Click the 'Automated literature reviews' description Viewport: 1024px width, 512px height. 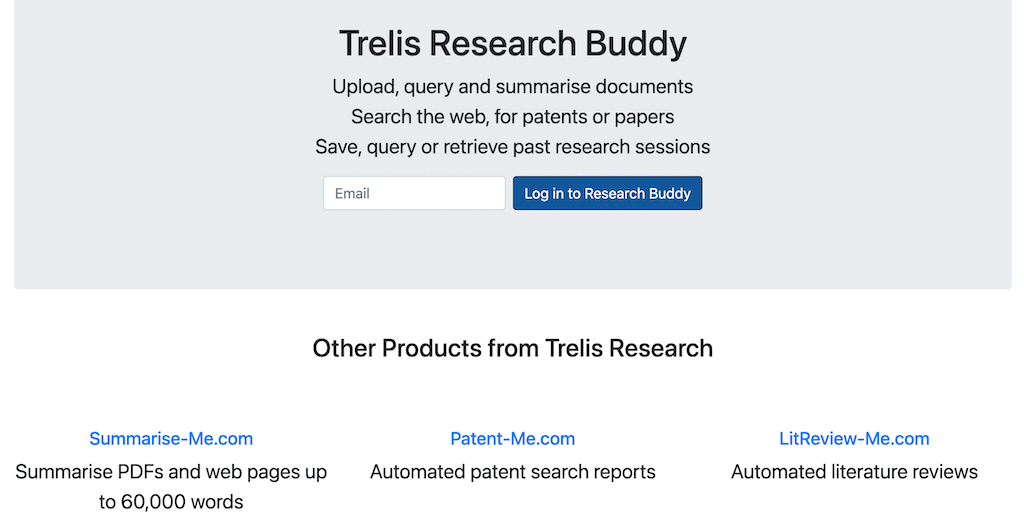tap(854, 471)
